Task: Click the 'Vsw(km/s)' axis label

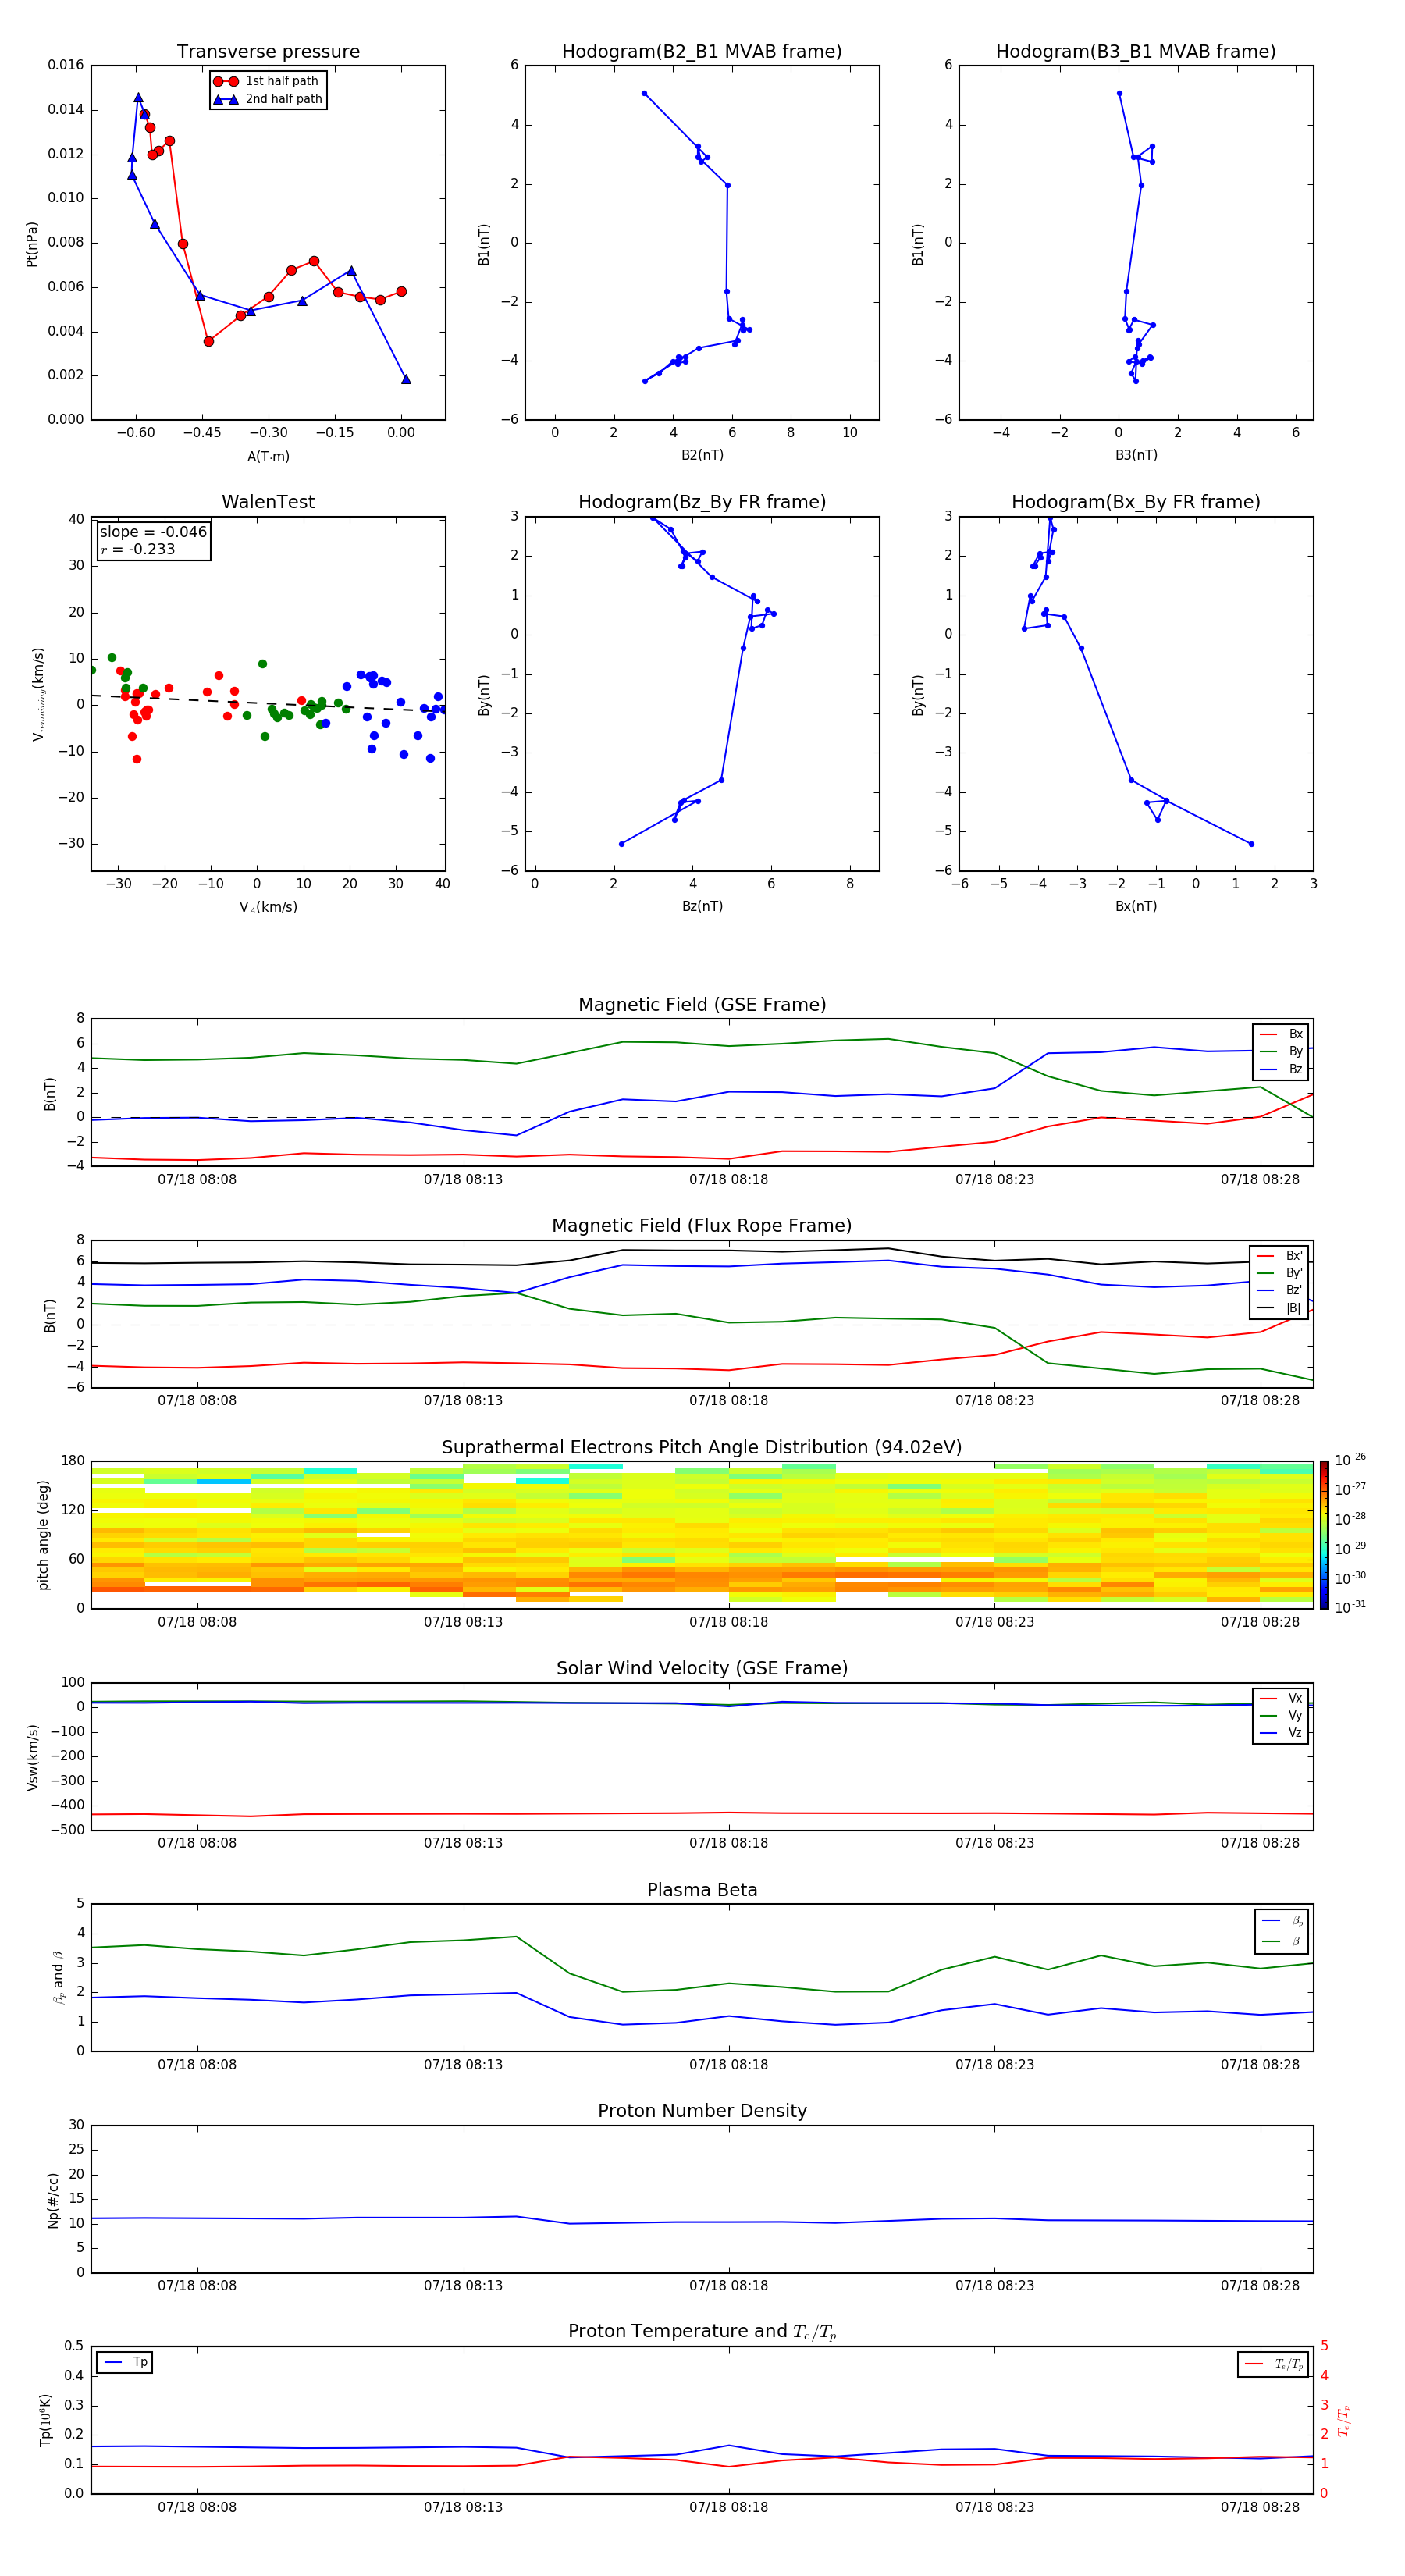Action: 32,1757
